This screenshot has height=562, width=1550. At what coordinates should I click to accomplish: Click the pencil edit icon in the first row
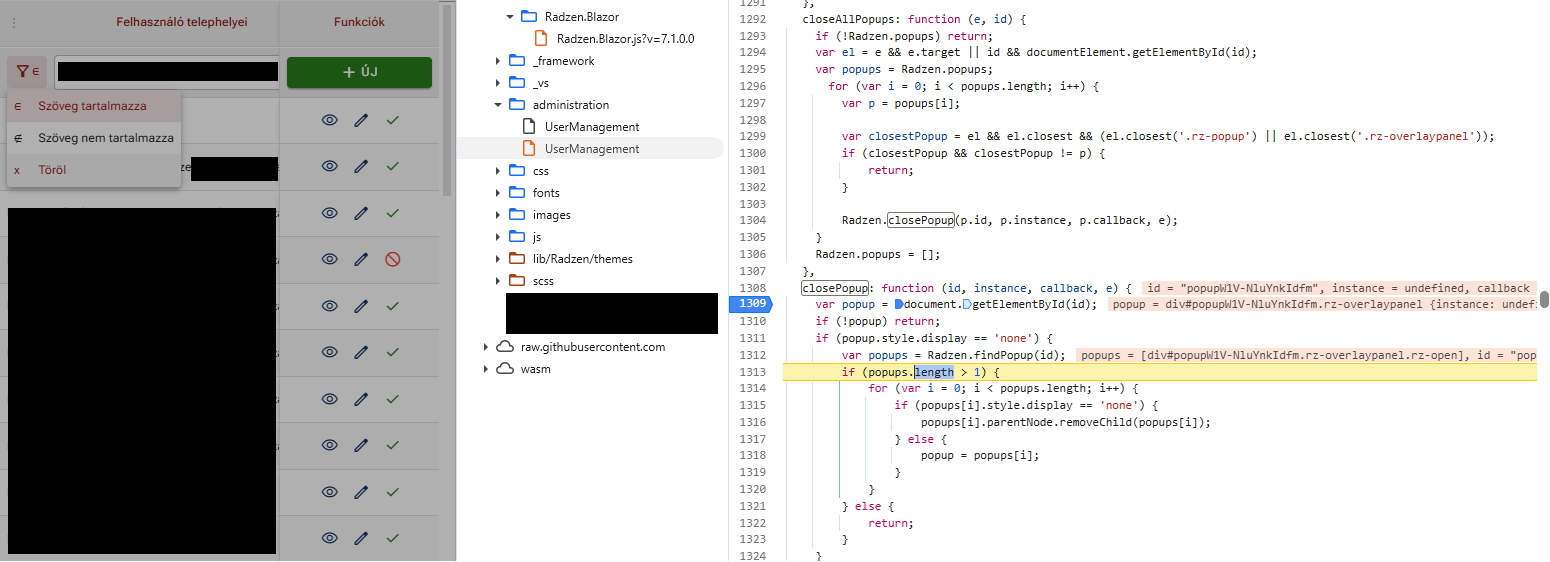point(361,120)
